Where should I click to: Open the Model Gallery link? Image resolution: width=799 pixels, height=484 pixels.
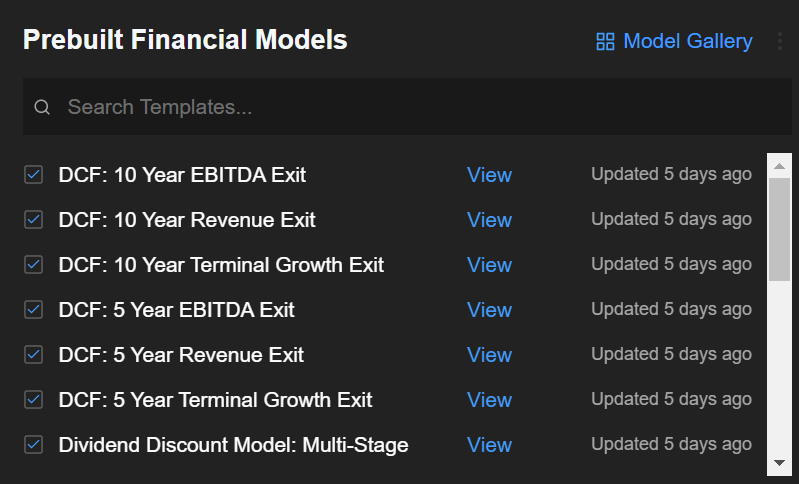(687, 41)
